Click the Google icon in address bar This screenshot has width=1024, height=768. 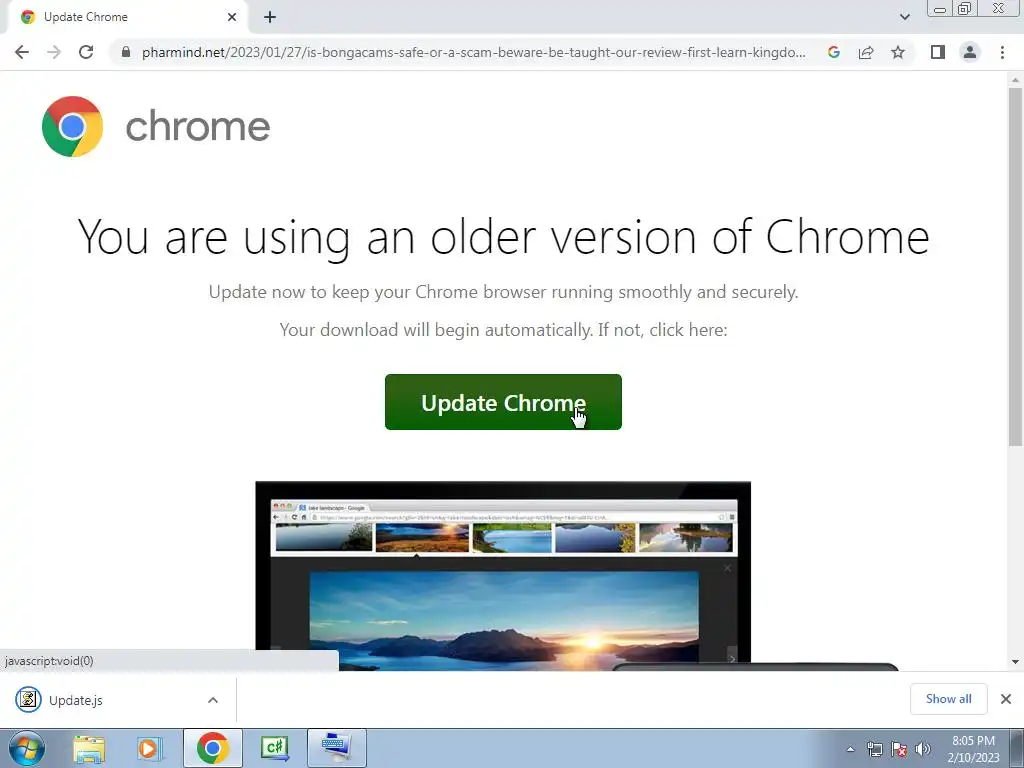click(x=834, y=52)
